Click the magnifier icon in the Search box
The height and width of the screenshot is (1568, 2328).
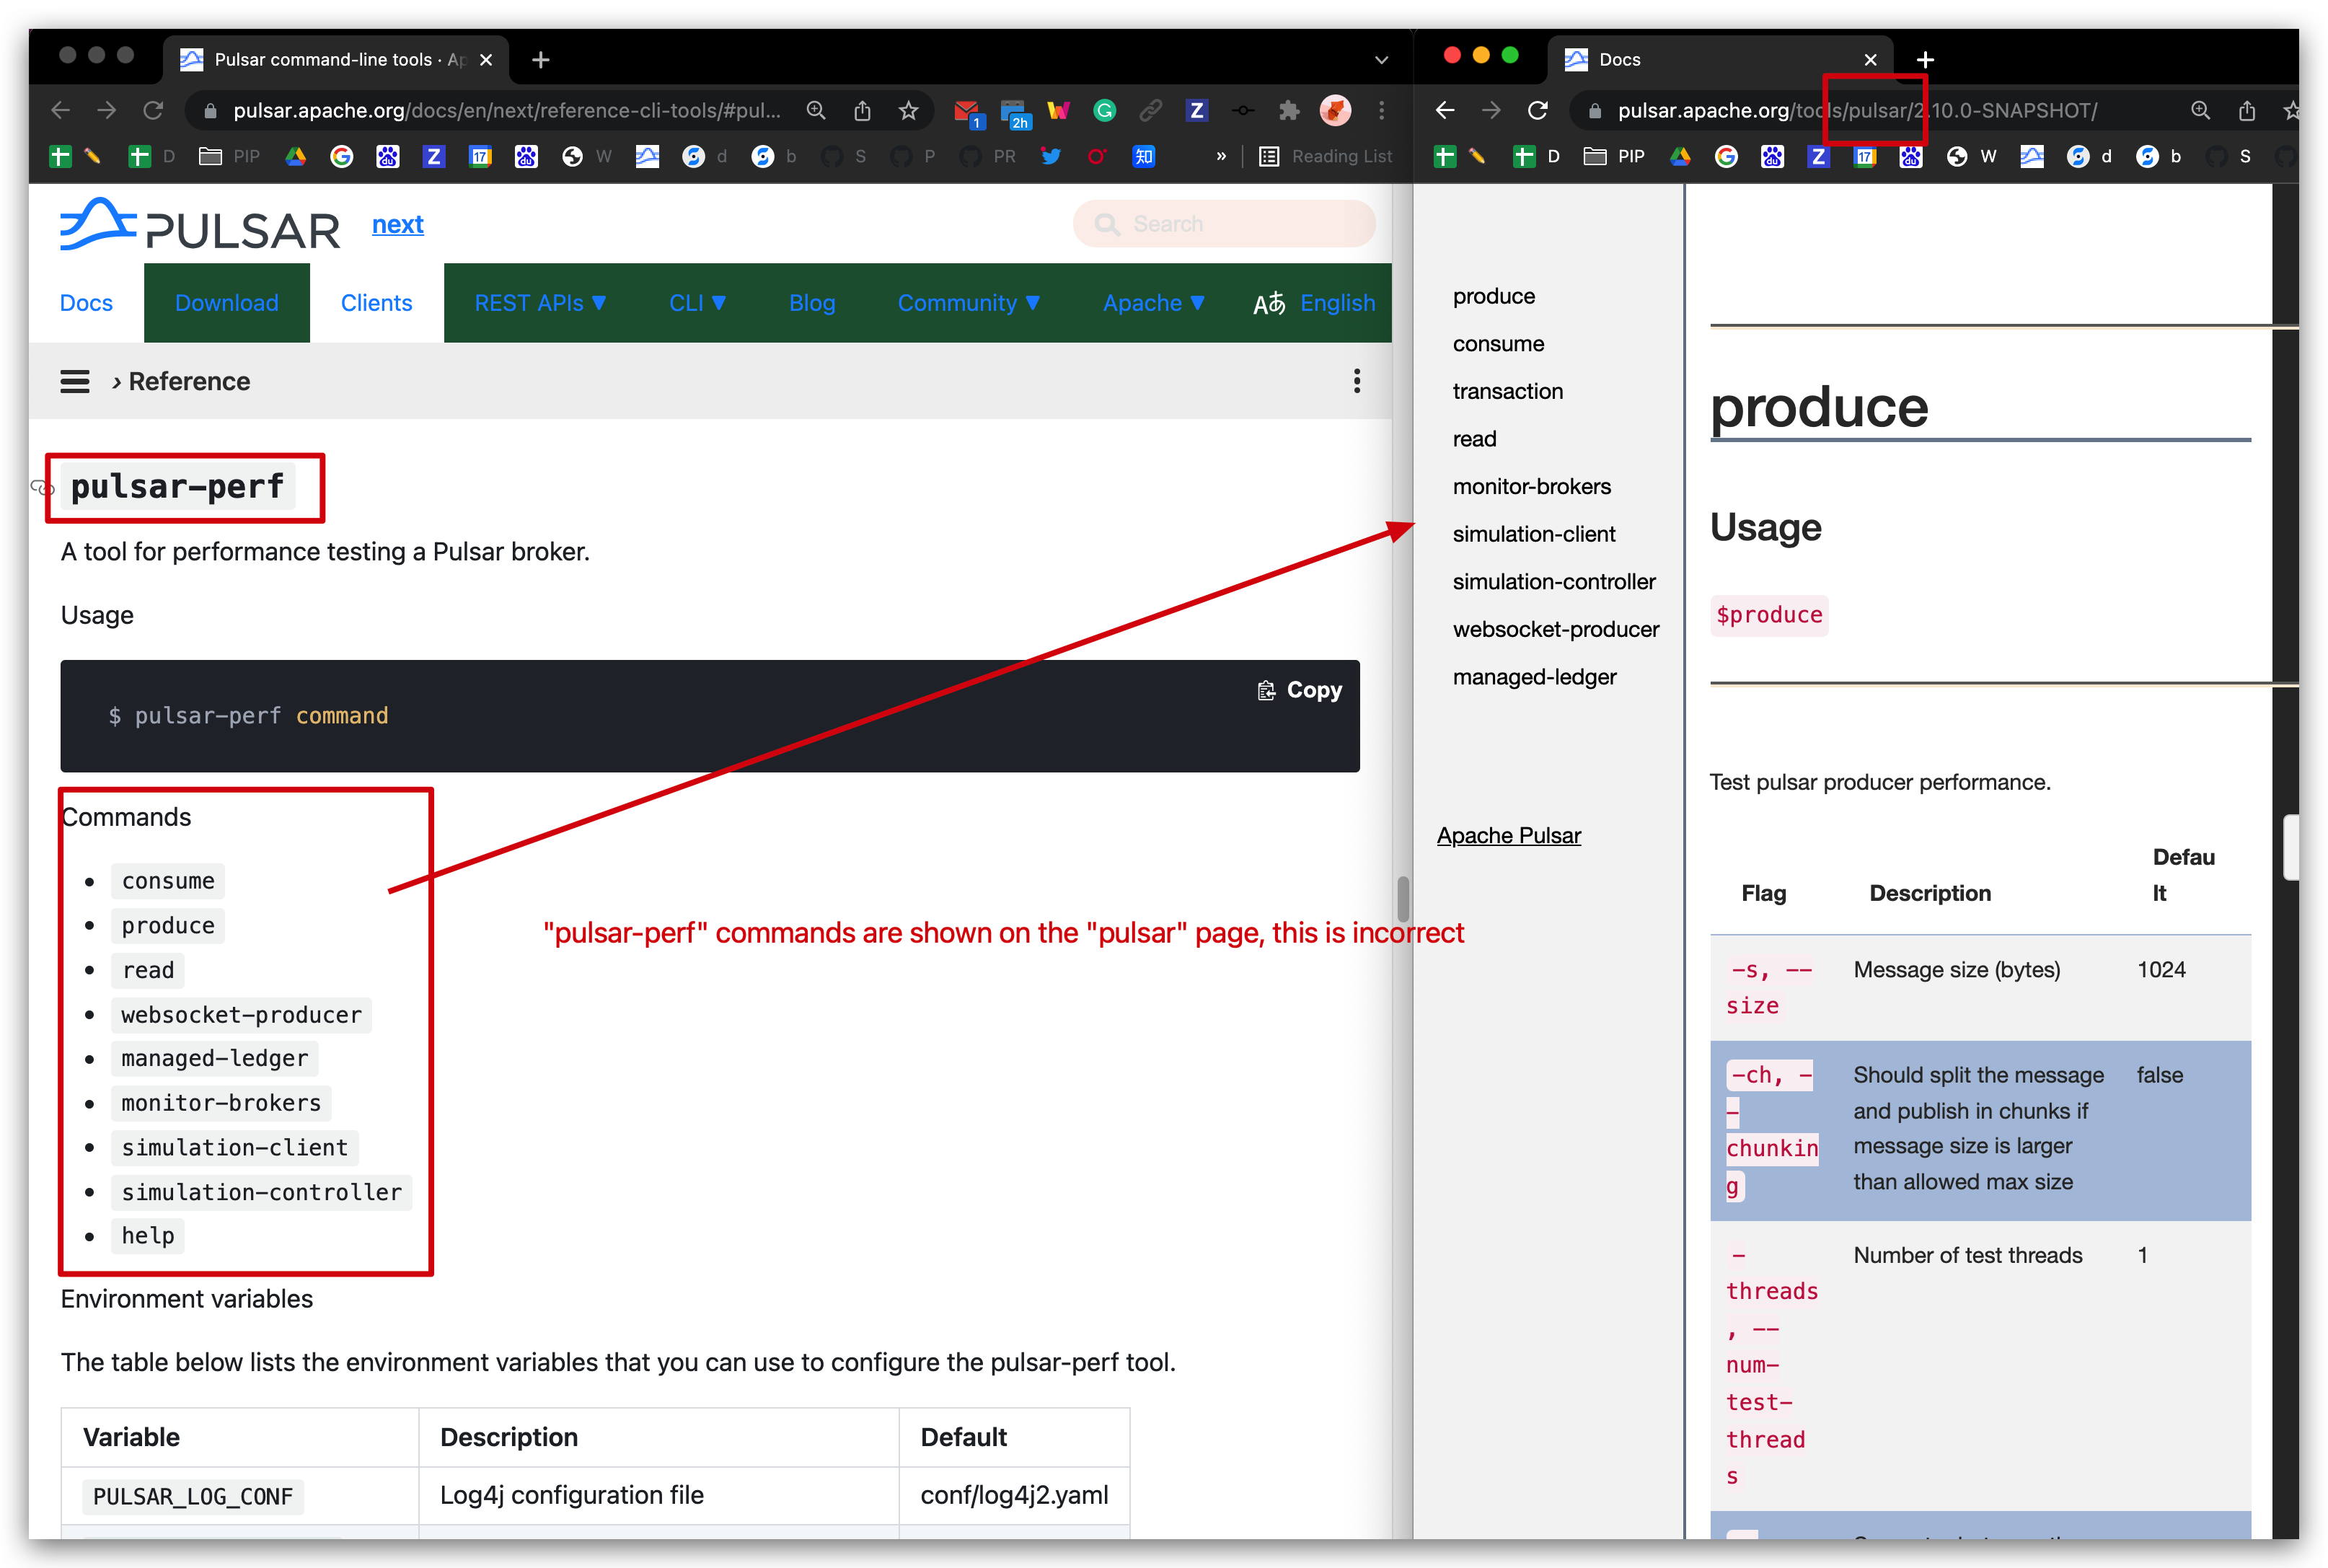[x=1108, y=223]
